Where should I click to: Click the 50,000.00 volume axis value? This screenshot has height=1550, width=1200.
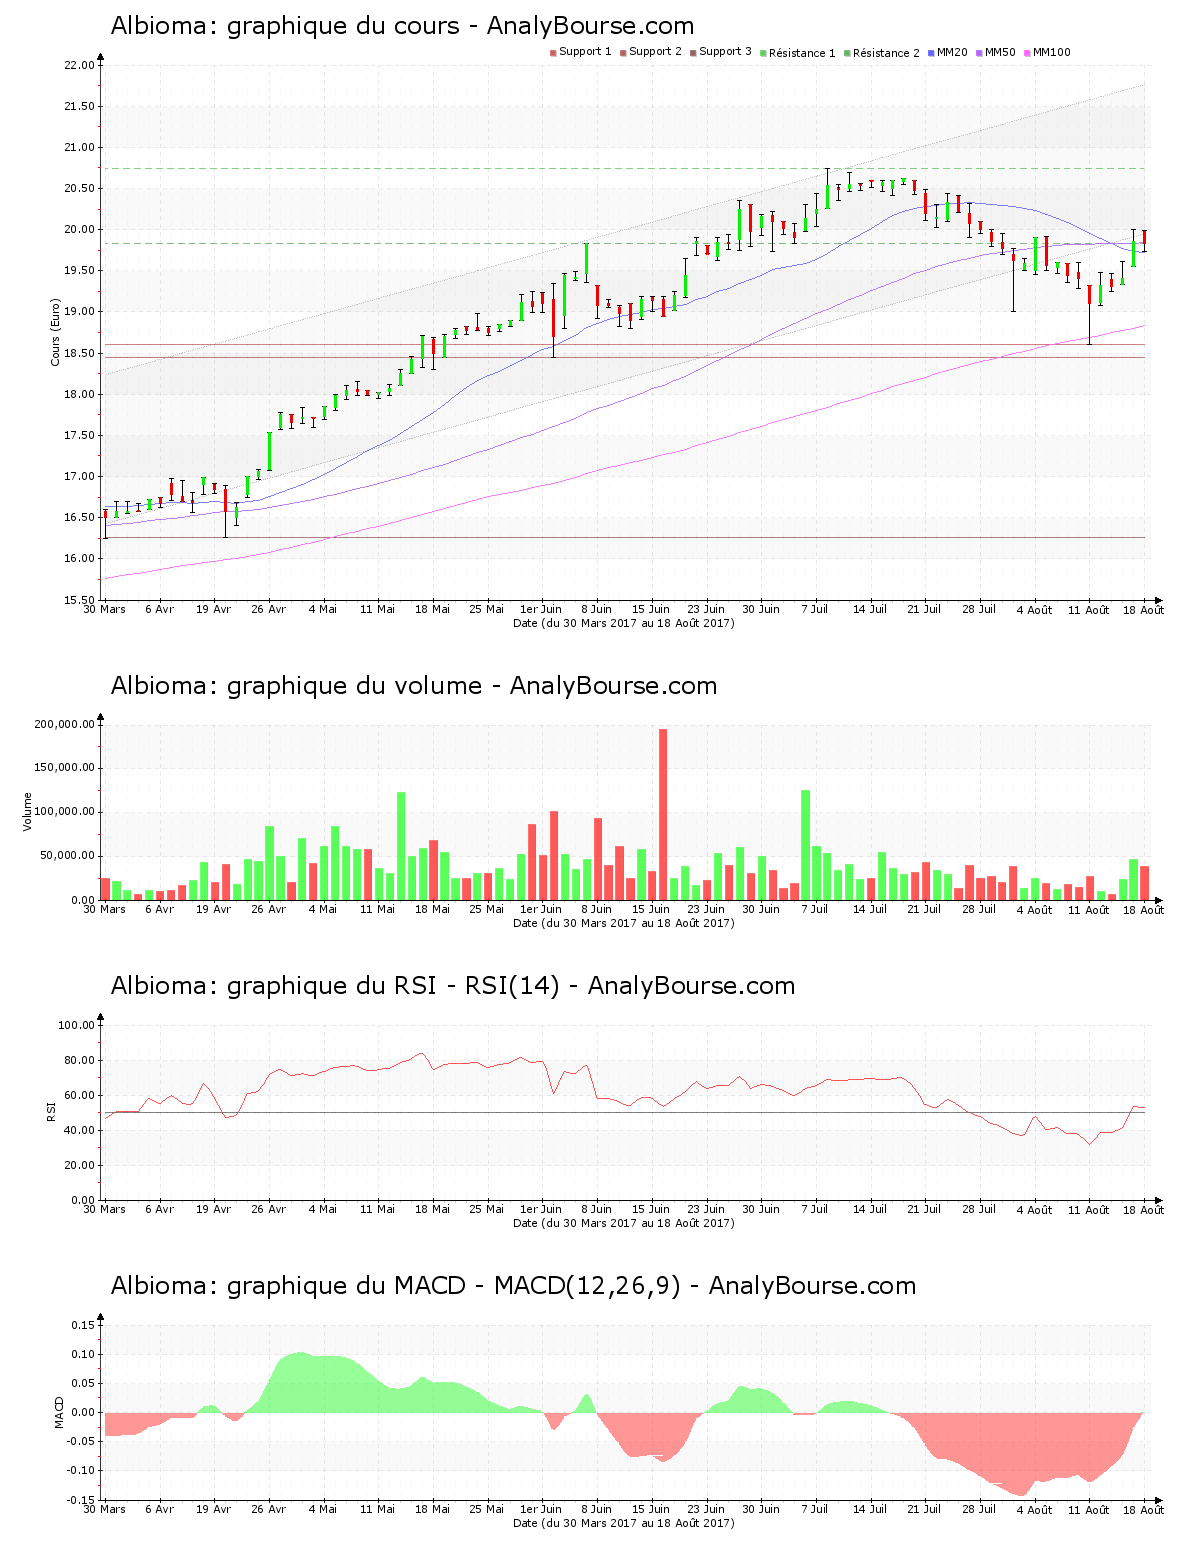coord(68,857)
